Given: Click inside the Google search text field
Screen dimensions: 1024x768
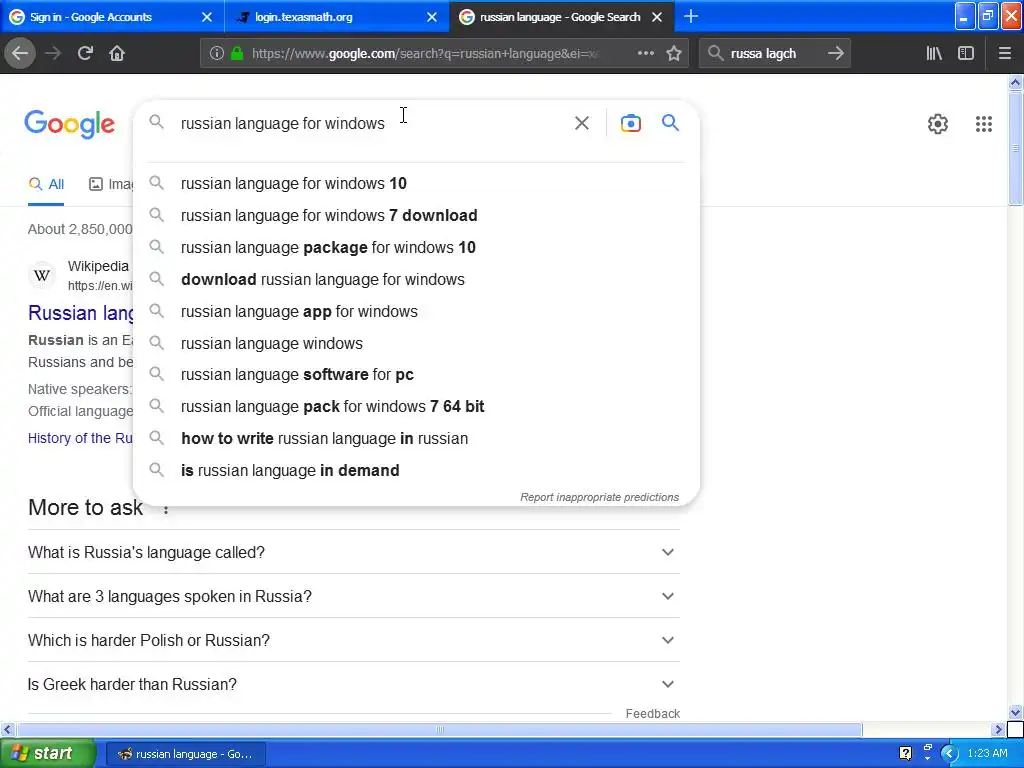Looking at the screenshot, I should pyautogui.click(x=372, y=123).
